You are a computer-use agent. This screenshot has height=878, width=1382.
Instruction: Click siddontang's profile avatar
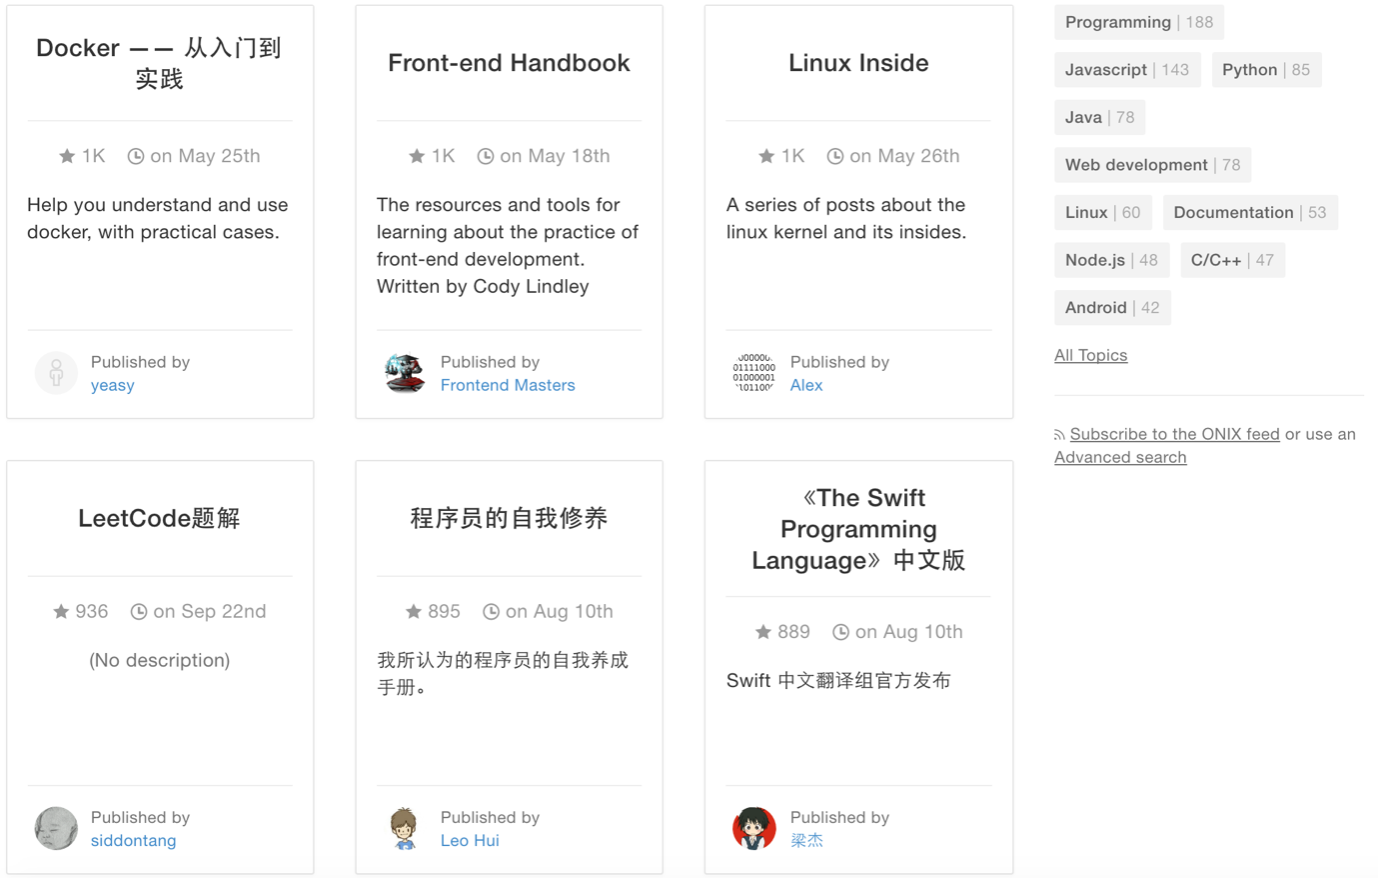pos(56,828)
